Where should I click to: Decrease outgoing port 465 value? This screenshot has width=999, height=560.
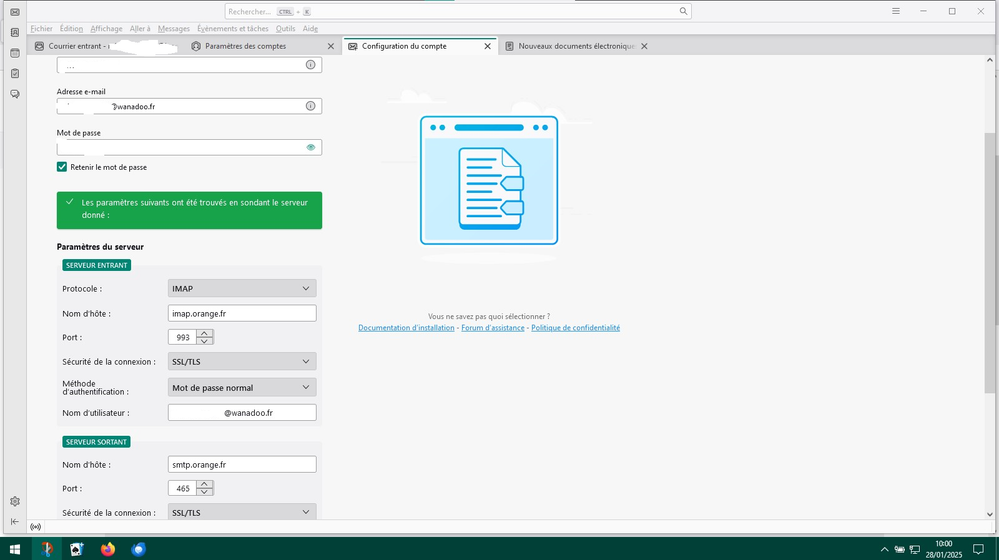click(205, 492)
